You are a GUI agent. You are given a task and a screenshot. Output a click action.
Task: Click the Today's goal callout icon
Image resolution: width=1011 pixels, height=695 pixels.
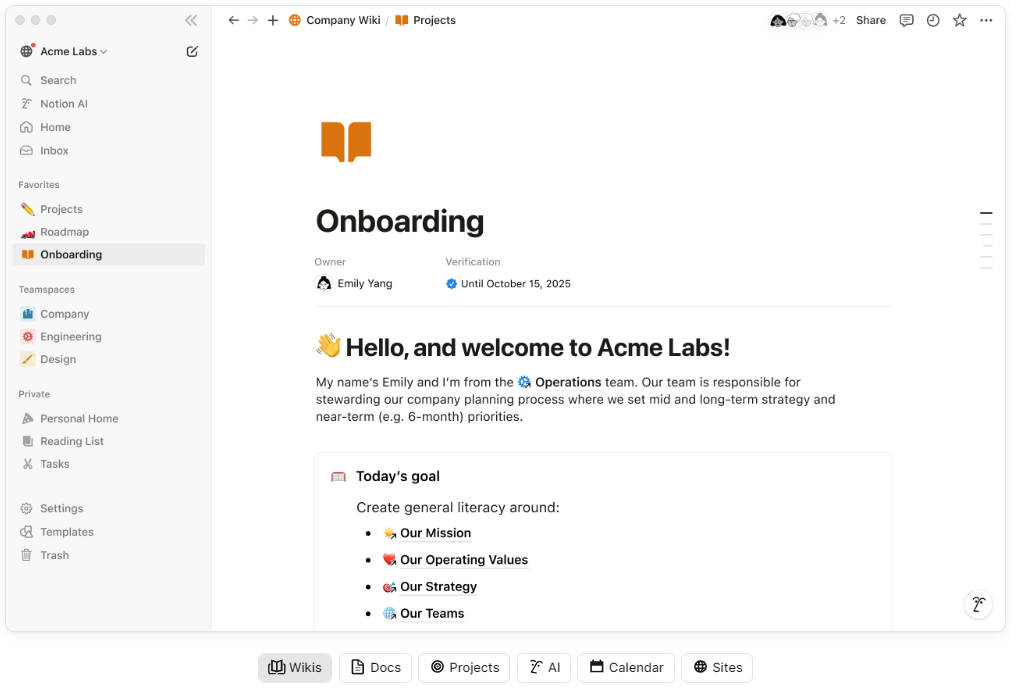(x=339, y=476)
